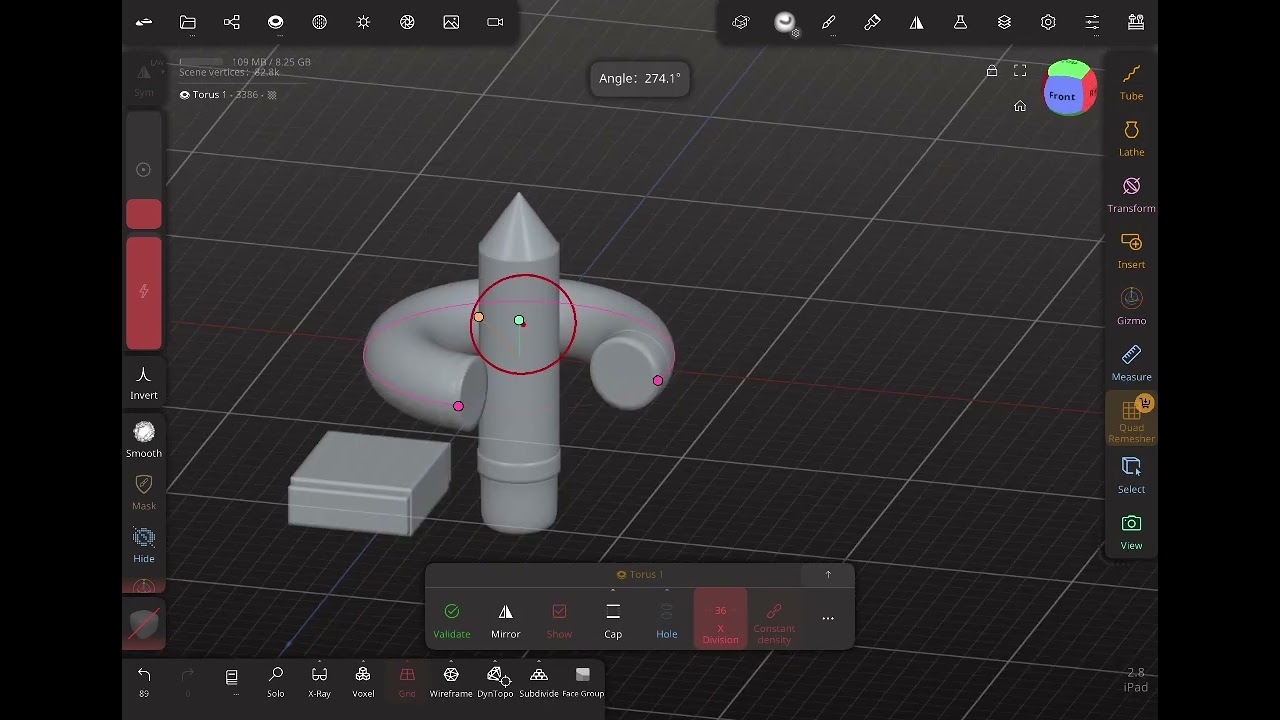This screenshot has width=1280, height=720.
Task: Open the pen Stroke menu
Action: (829, 22)
